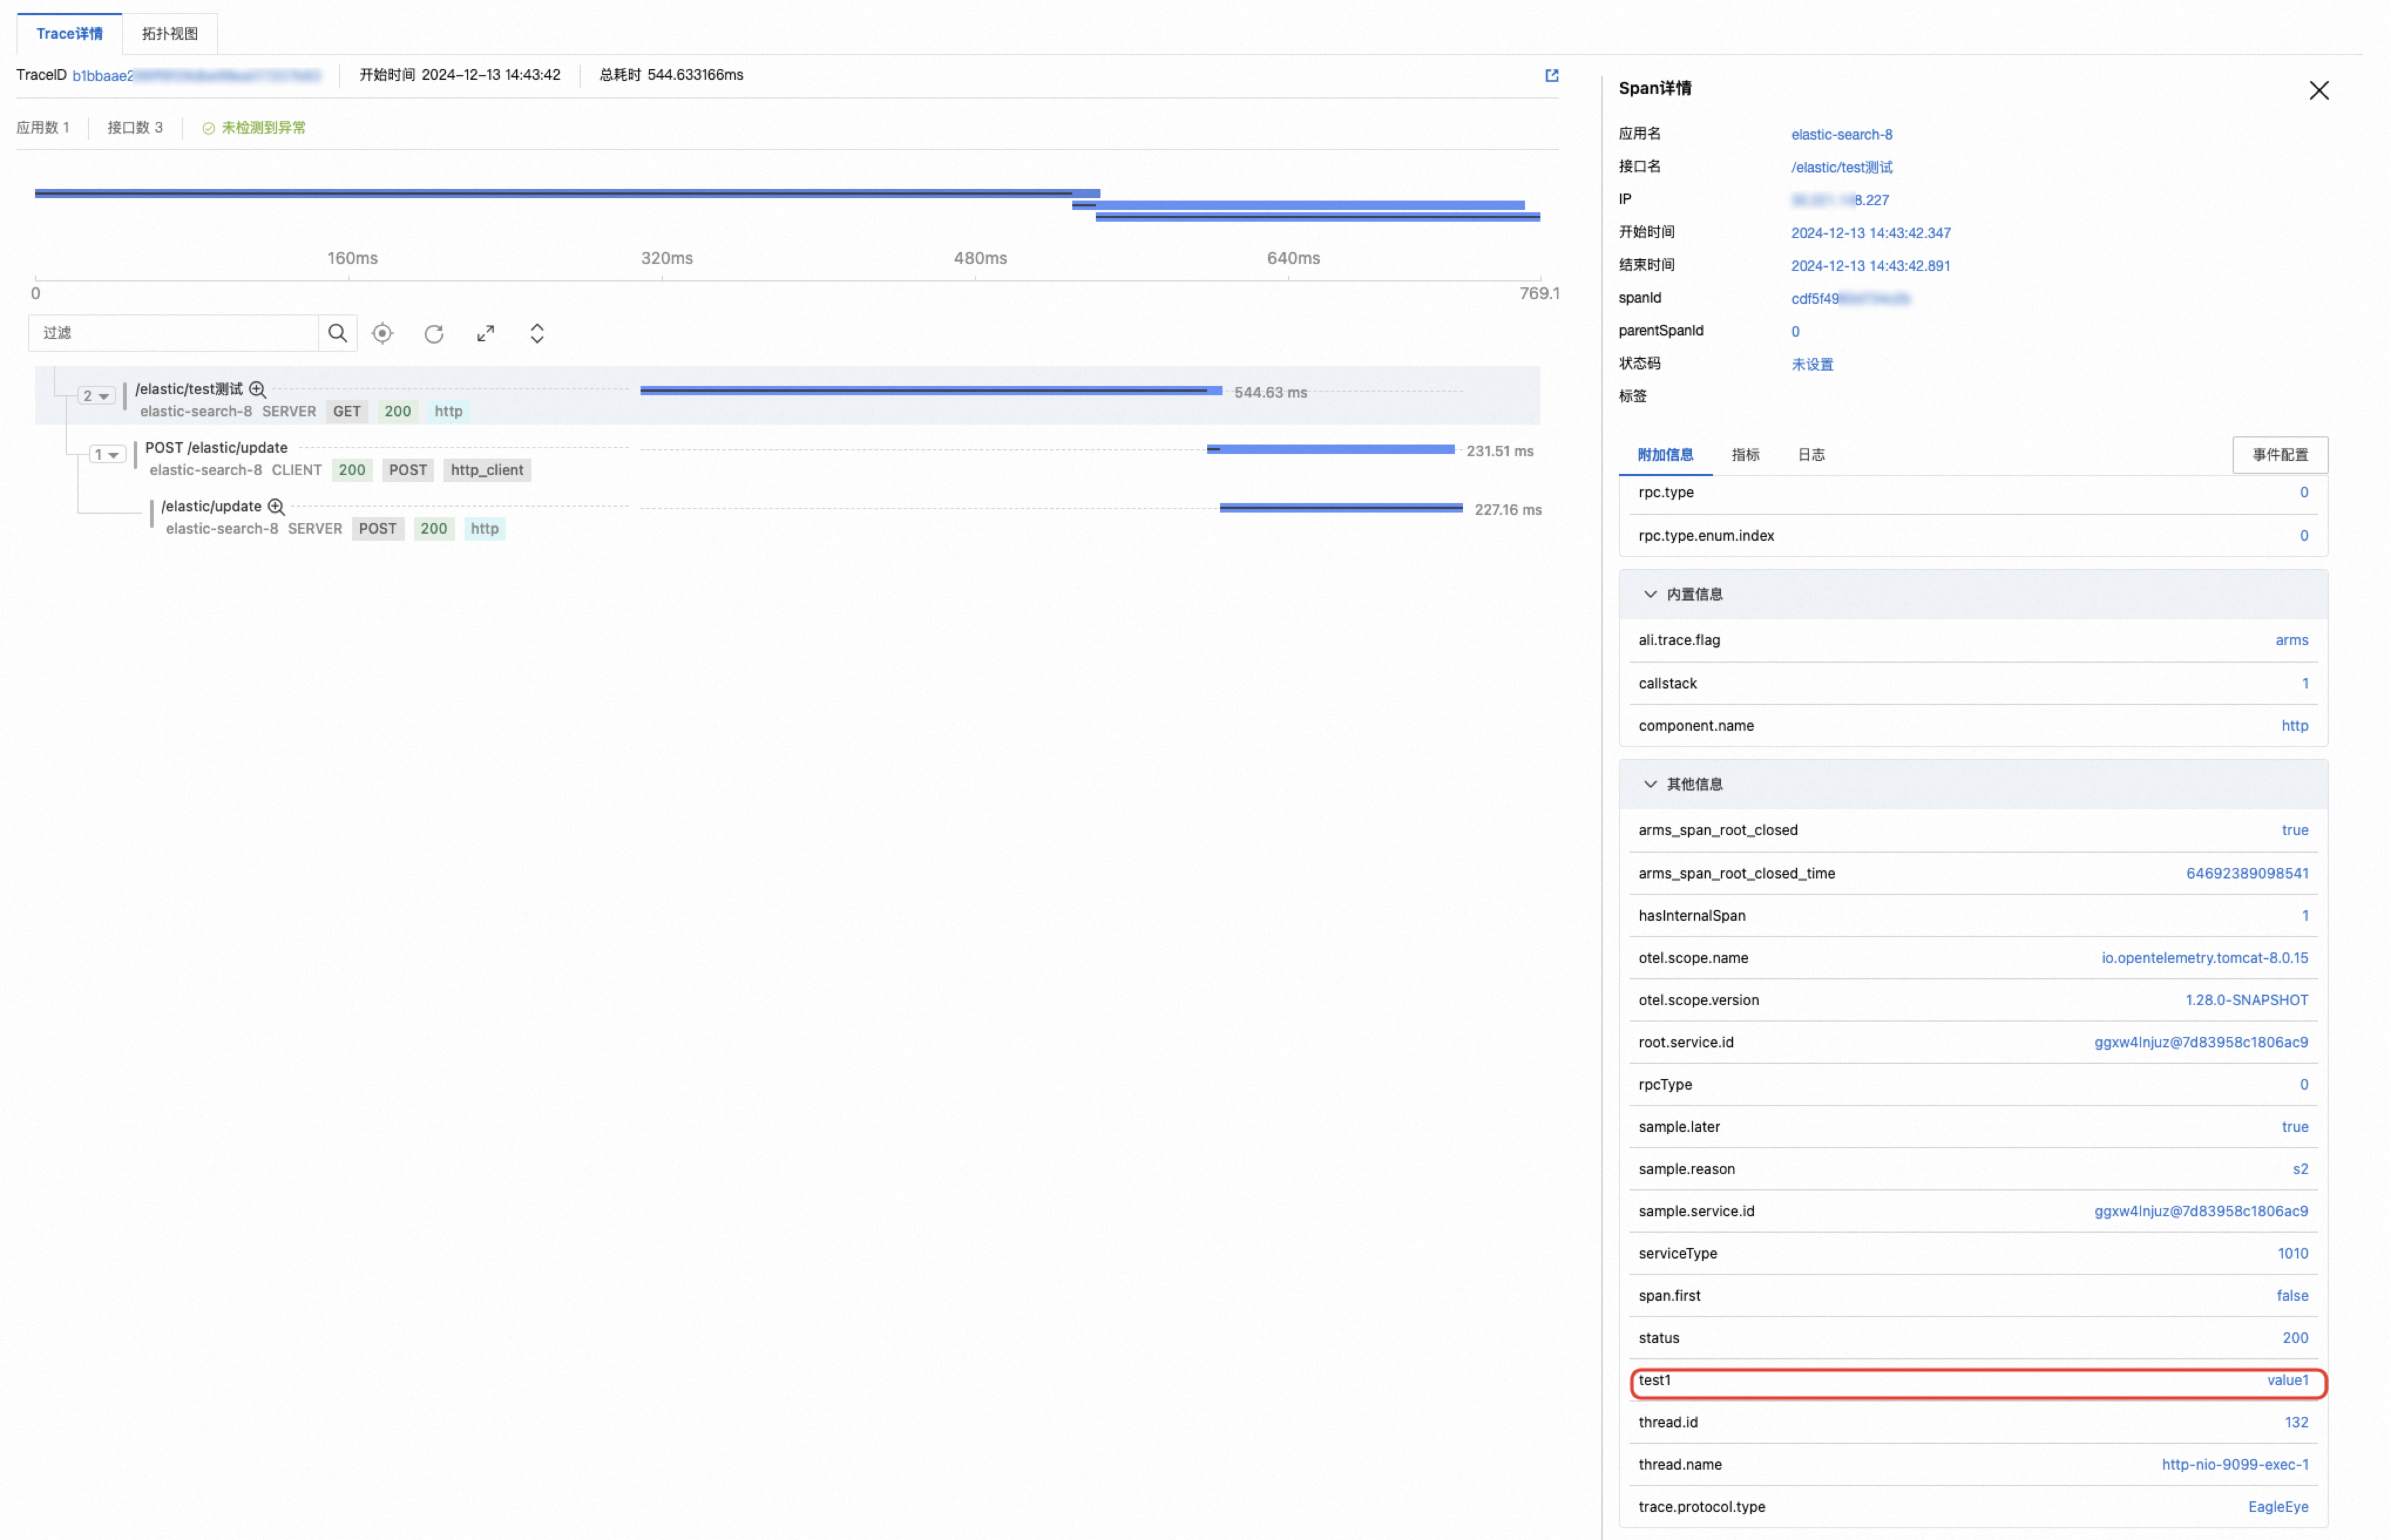Close the Span详情 panel
Image resolution: width=2391 pixels, height=1540 pixels.
tap(2318, 90)
